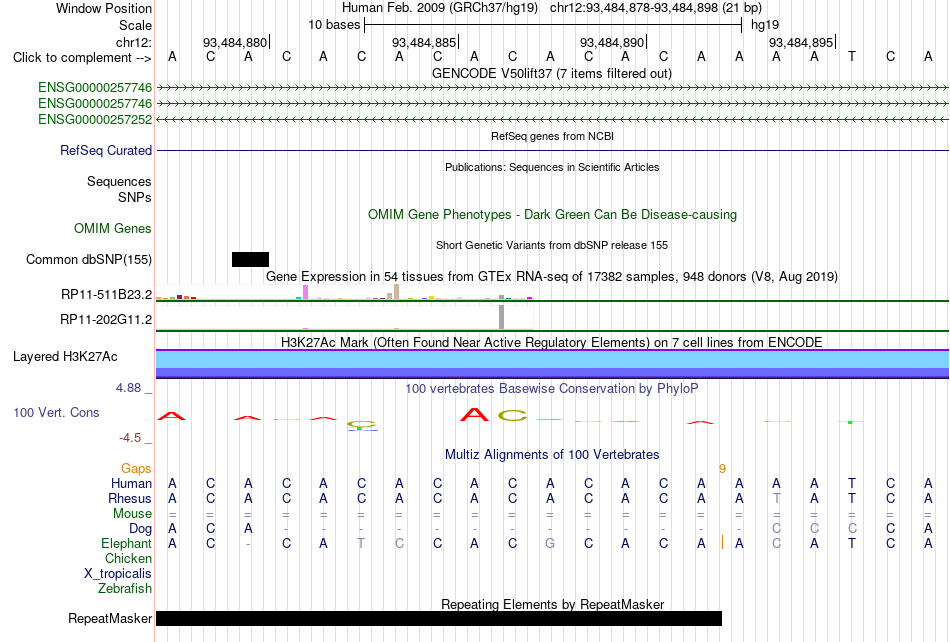Click the black dbSNP variant box
950x642 pixels.
pos(250,259)
